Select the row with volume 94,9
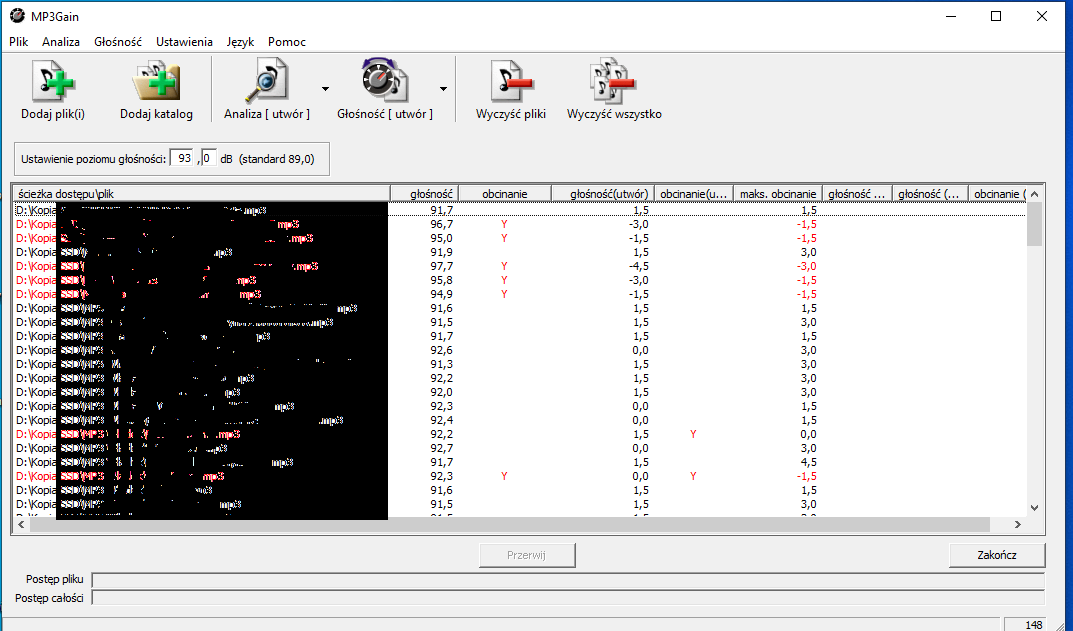 click(x=520, y=294)
